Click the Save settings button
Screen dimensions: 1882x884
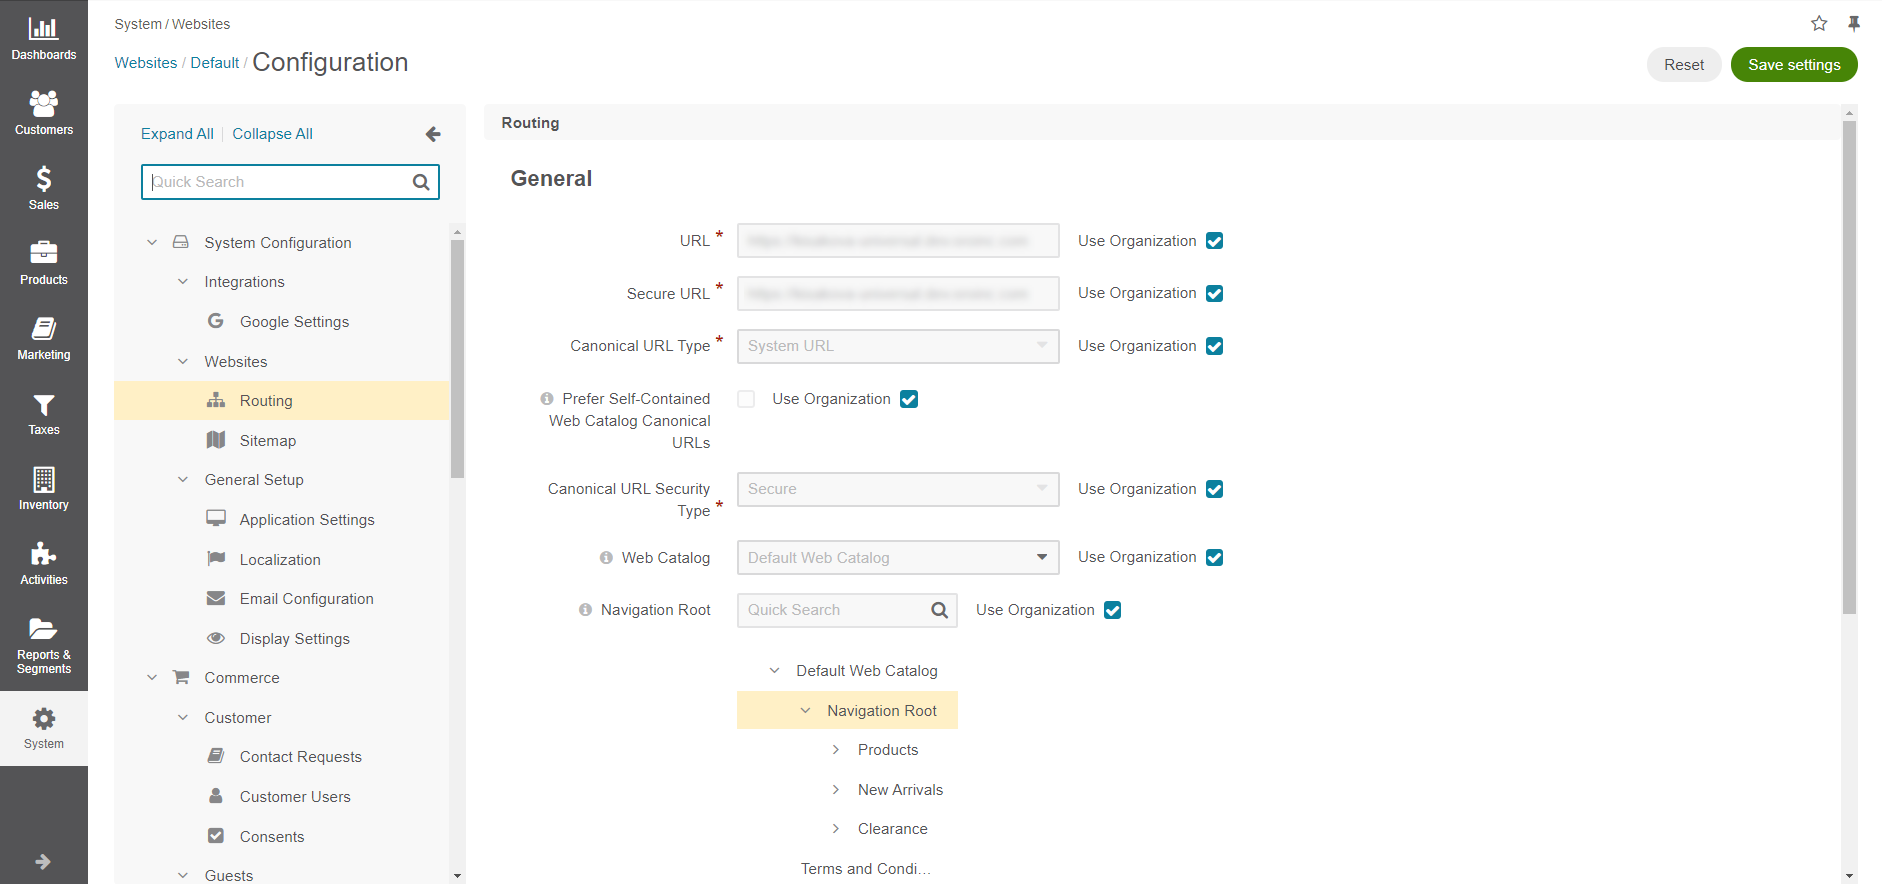(x=1793, y=65)
